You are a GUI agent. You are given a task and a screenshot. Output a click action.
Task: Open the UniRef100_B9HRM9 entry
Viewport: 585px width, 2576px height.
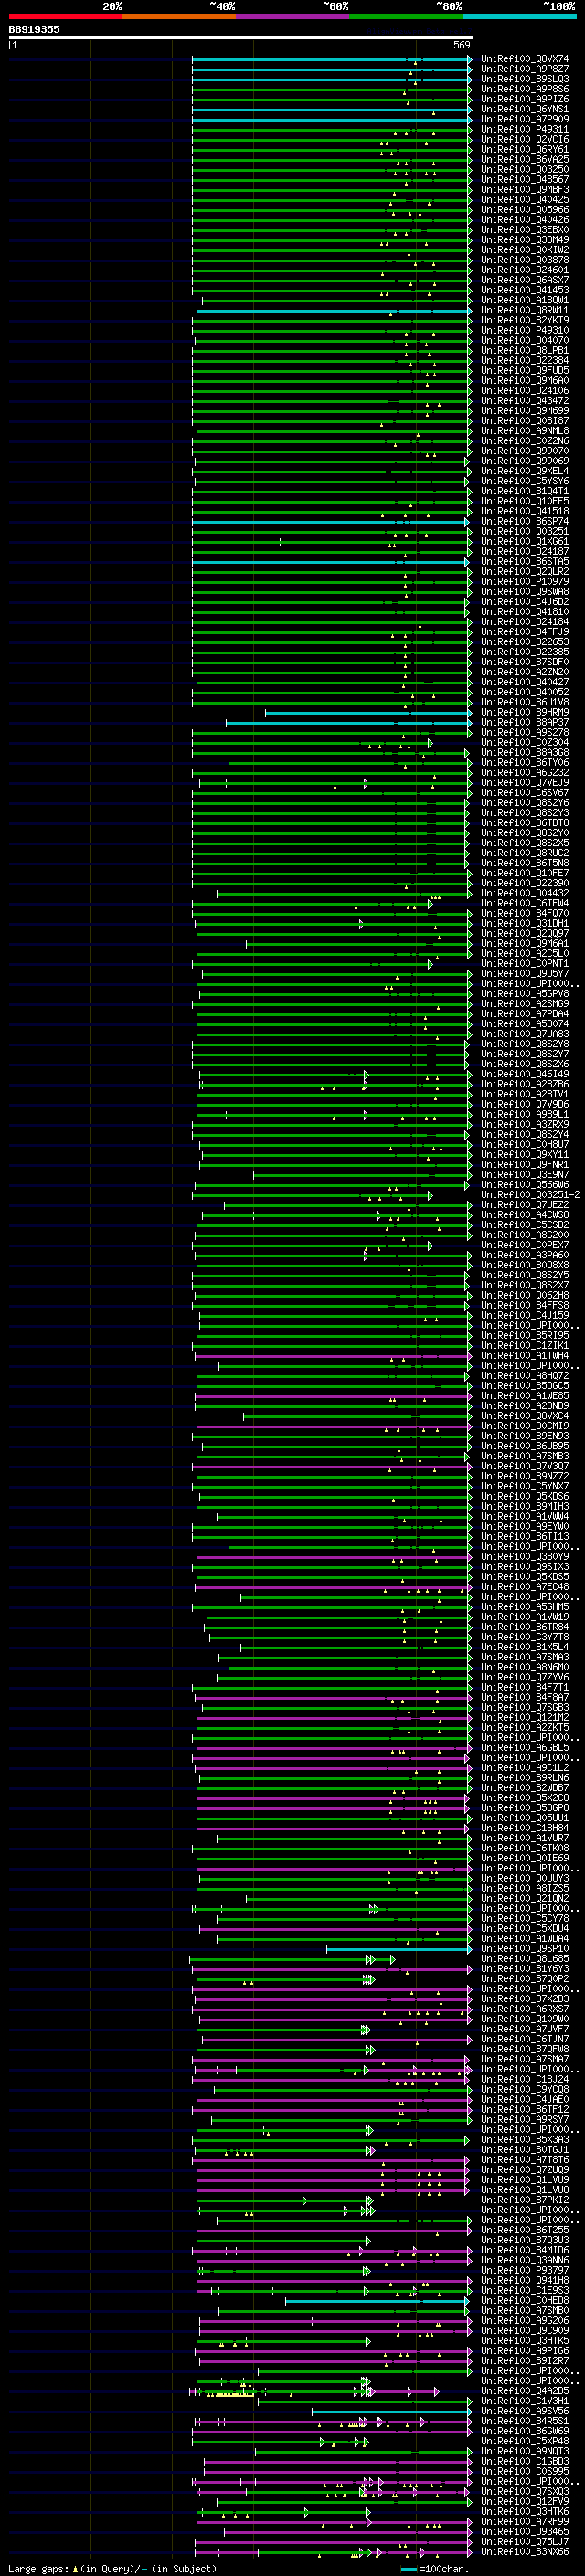[x=524, y=712]
